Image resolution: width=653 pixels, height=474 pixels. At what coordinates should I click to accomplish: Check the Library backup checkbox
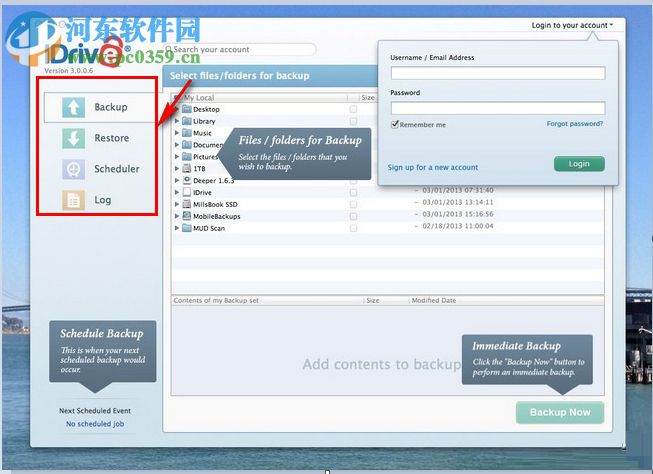pyautogui.click(x=353, y=121)
